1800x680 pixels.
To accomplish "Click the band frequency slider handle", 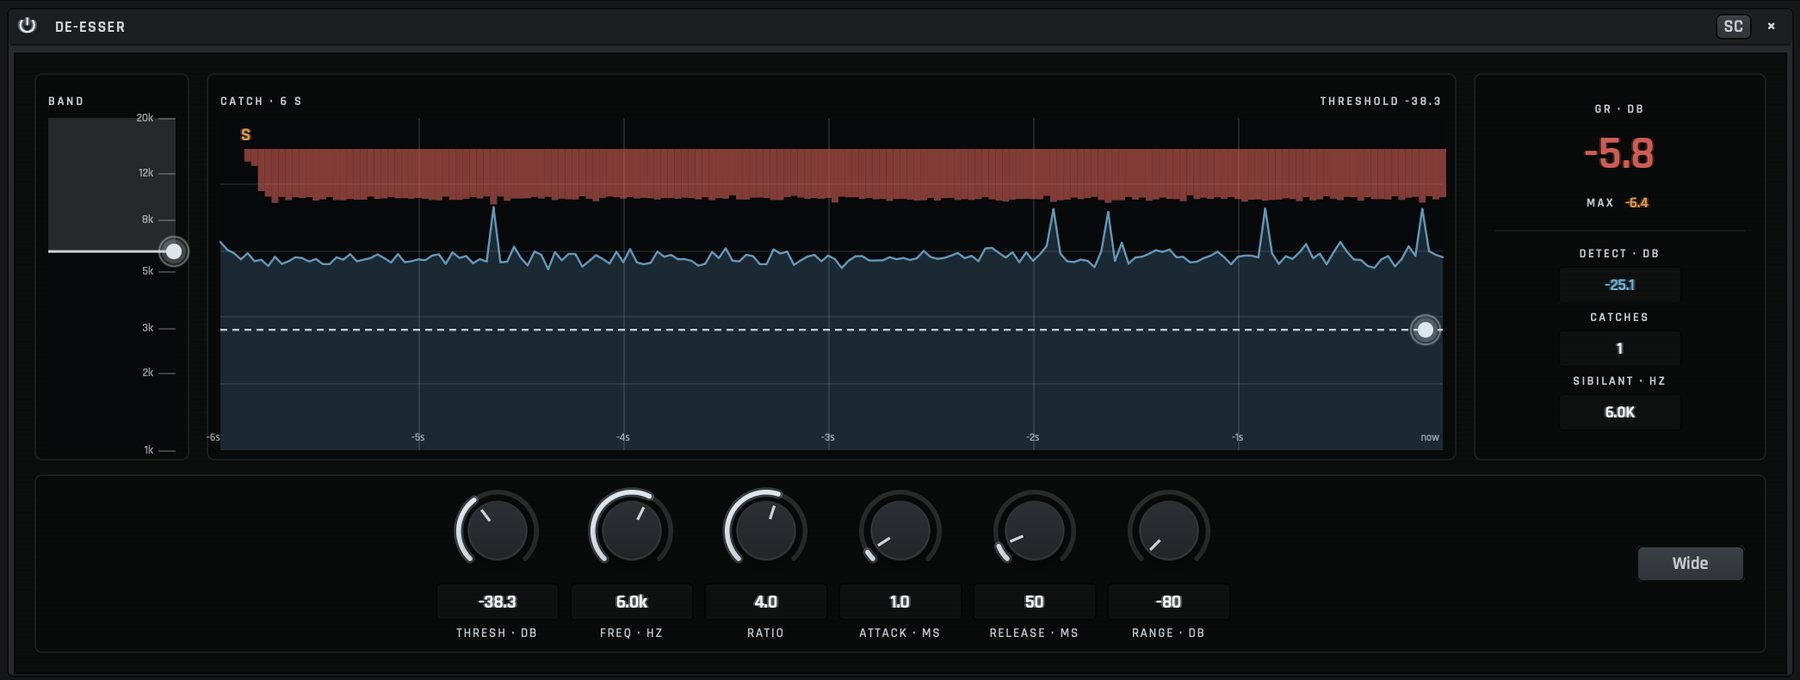I will [174, 251].
